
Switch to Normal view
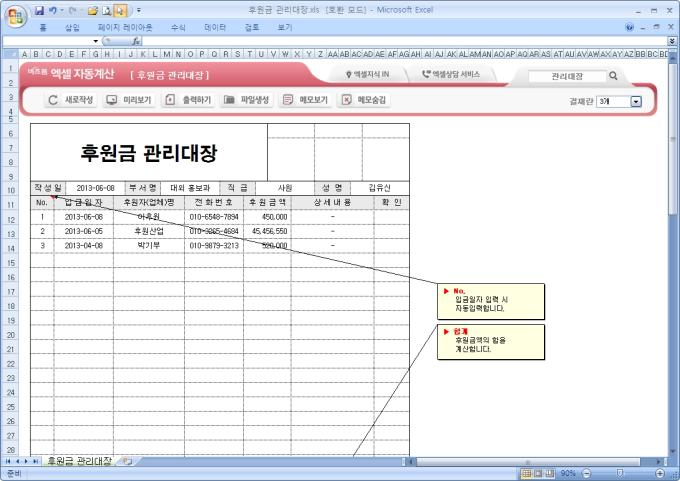pyautogui.click(x=526, y=473)
